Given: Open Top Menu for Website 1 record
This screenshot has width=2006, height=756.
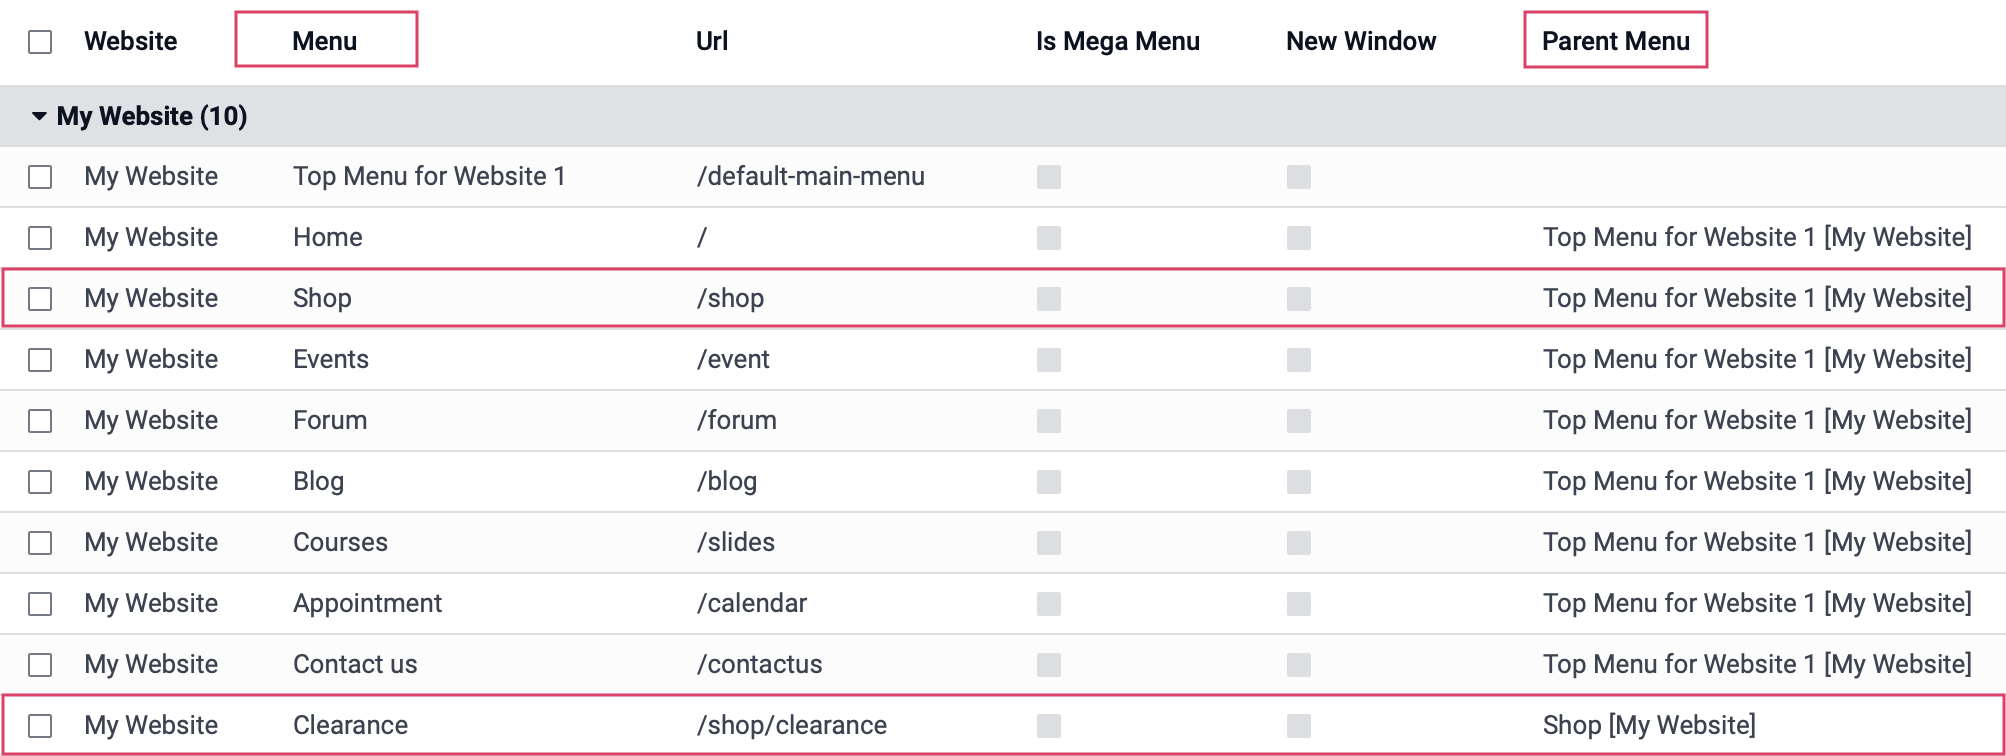Looking at the screenshot, I should 429,176.
